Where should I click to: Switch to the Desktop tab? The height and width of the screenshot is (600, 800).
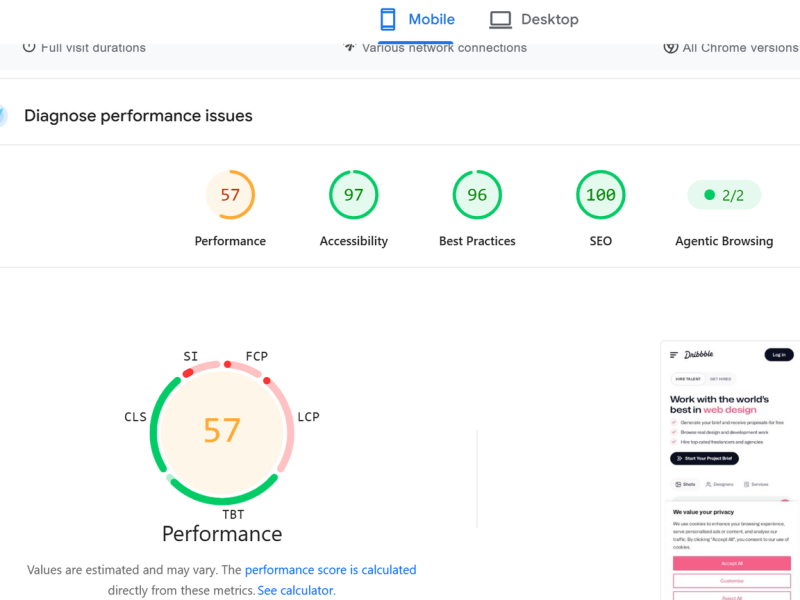point(534,20)
